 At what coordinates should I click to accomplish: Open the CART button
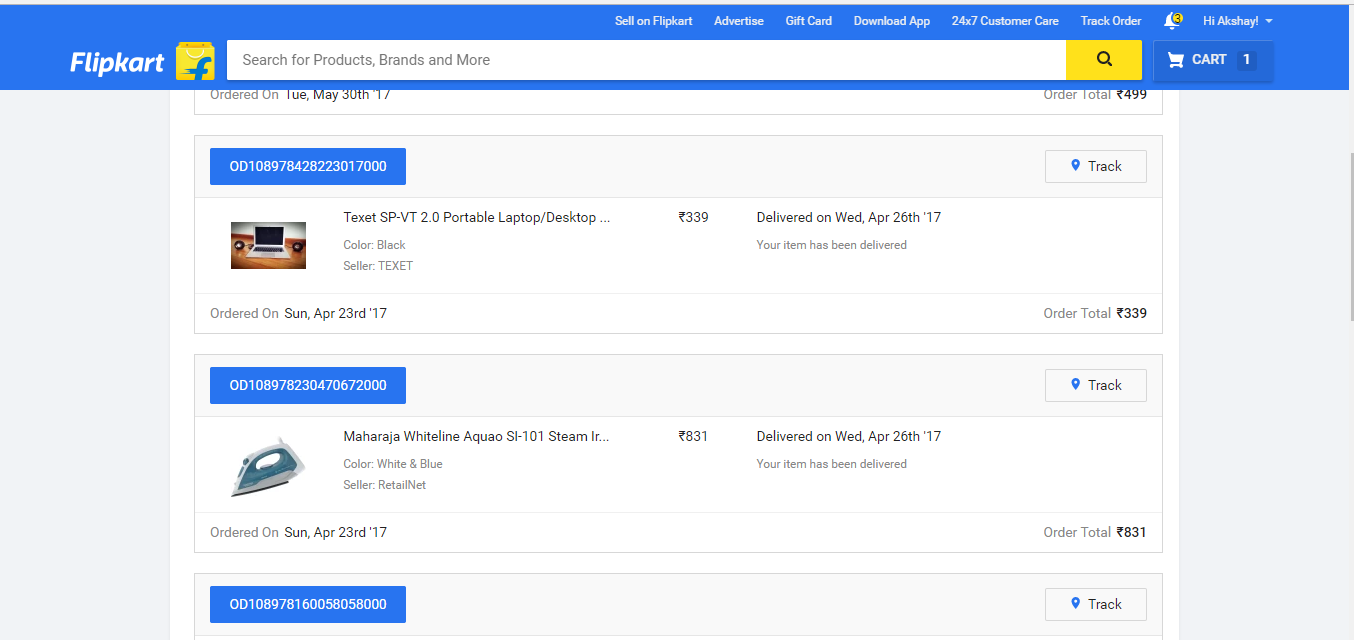coord(1213,60)
